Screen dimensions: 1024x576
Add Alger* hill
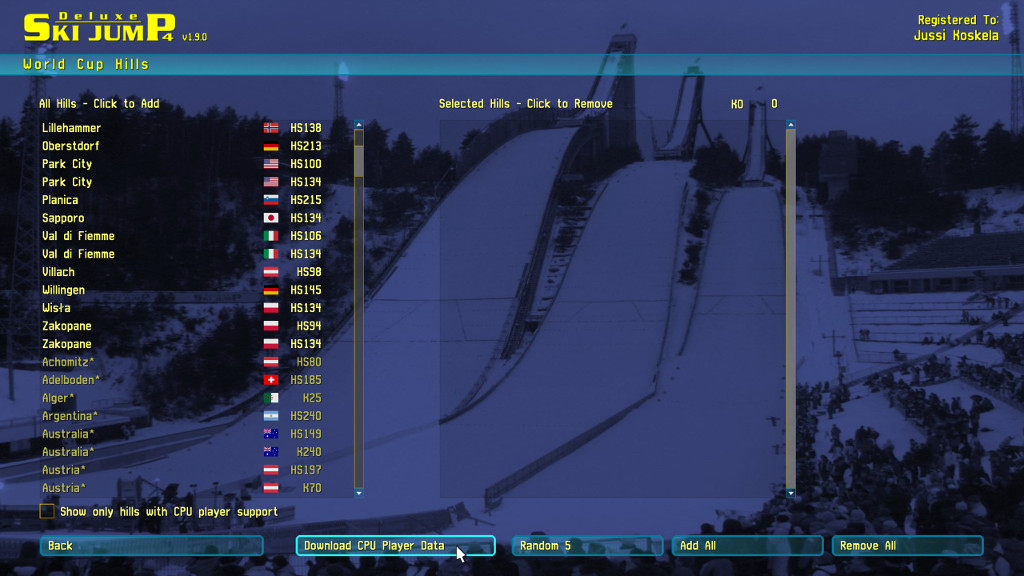[x=182, y=398]
